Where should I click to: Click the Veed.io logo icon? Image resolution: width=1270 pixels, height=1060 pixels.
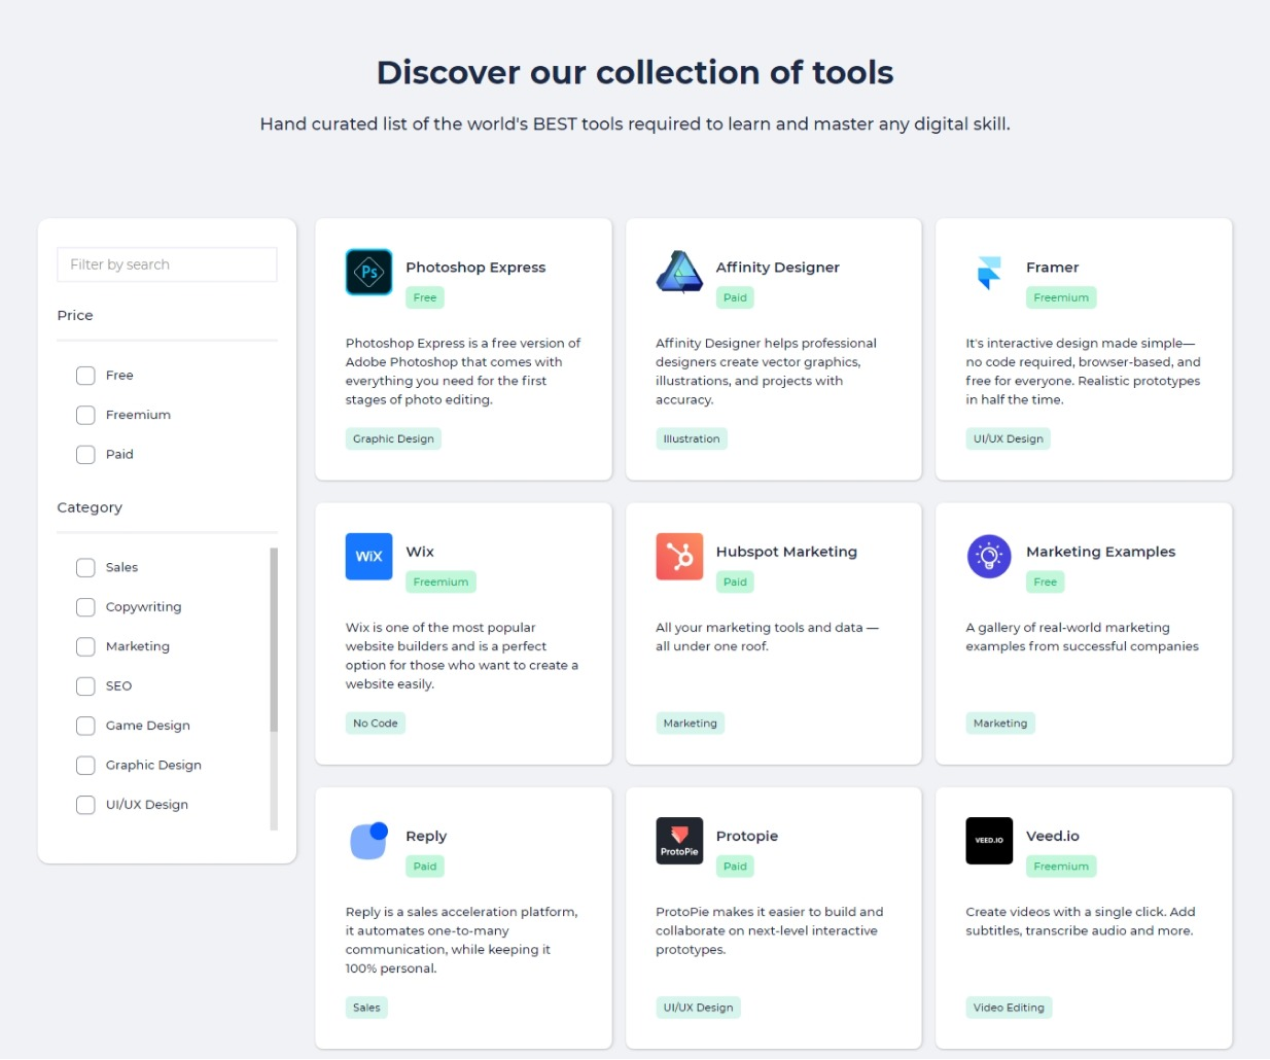click(989, 841)
